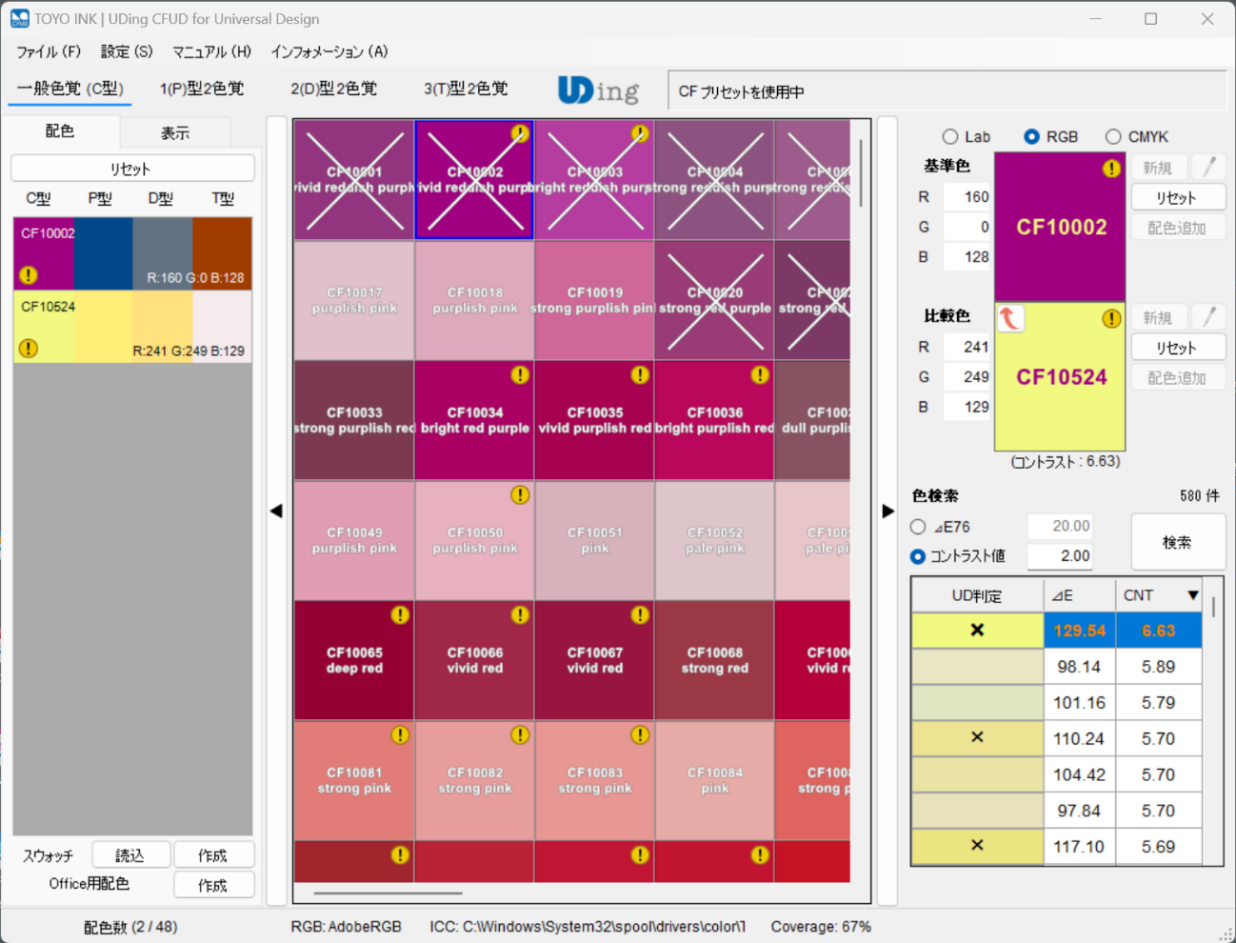Select the CMYK color mode radio button

pos(1113,137)
